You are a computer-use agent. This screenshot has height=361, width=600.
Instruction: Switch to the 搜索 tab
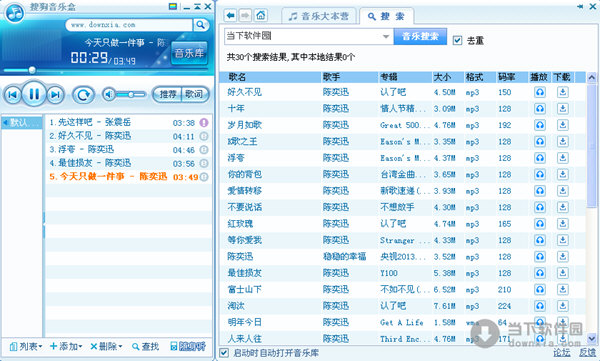point(386,16)
